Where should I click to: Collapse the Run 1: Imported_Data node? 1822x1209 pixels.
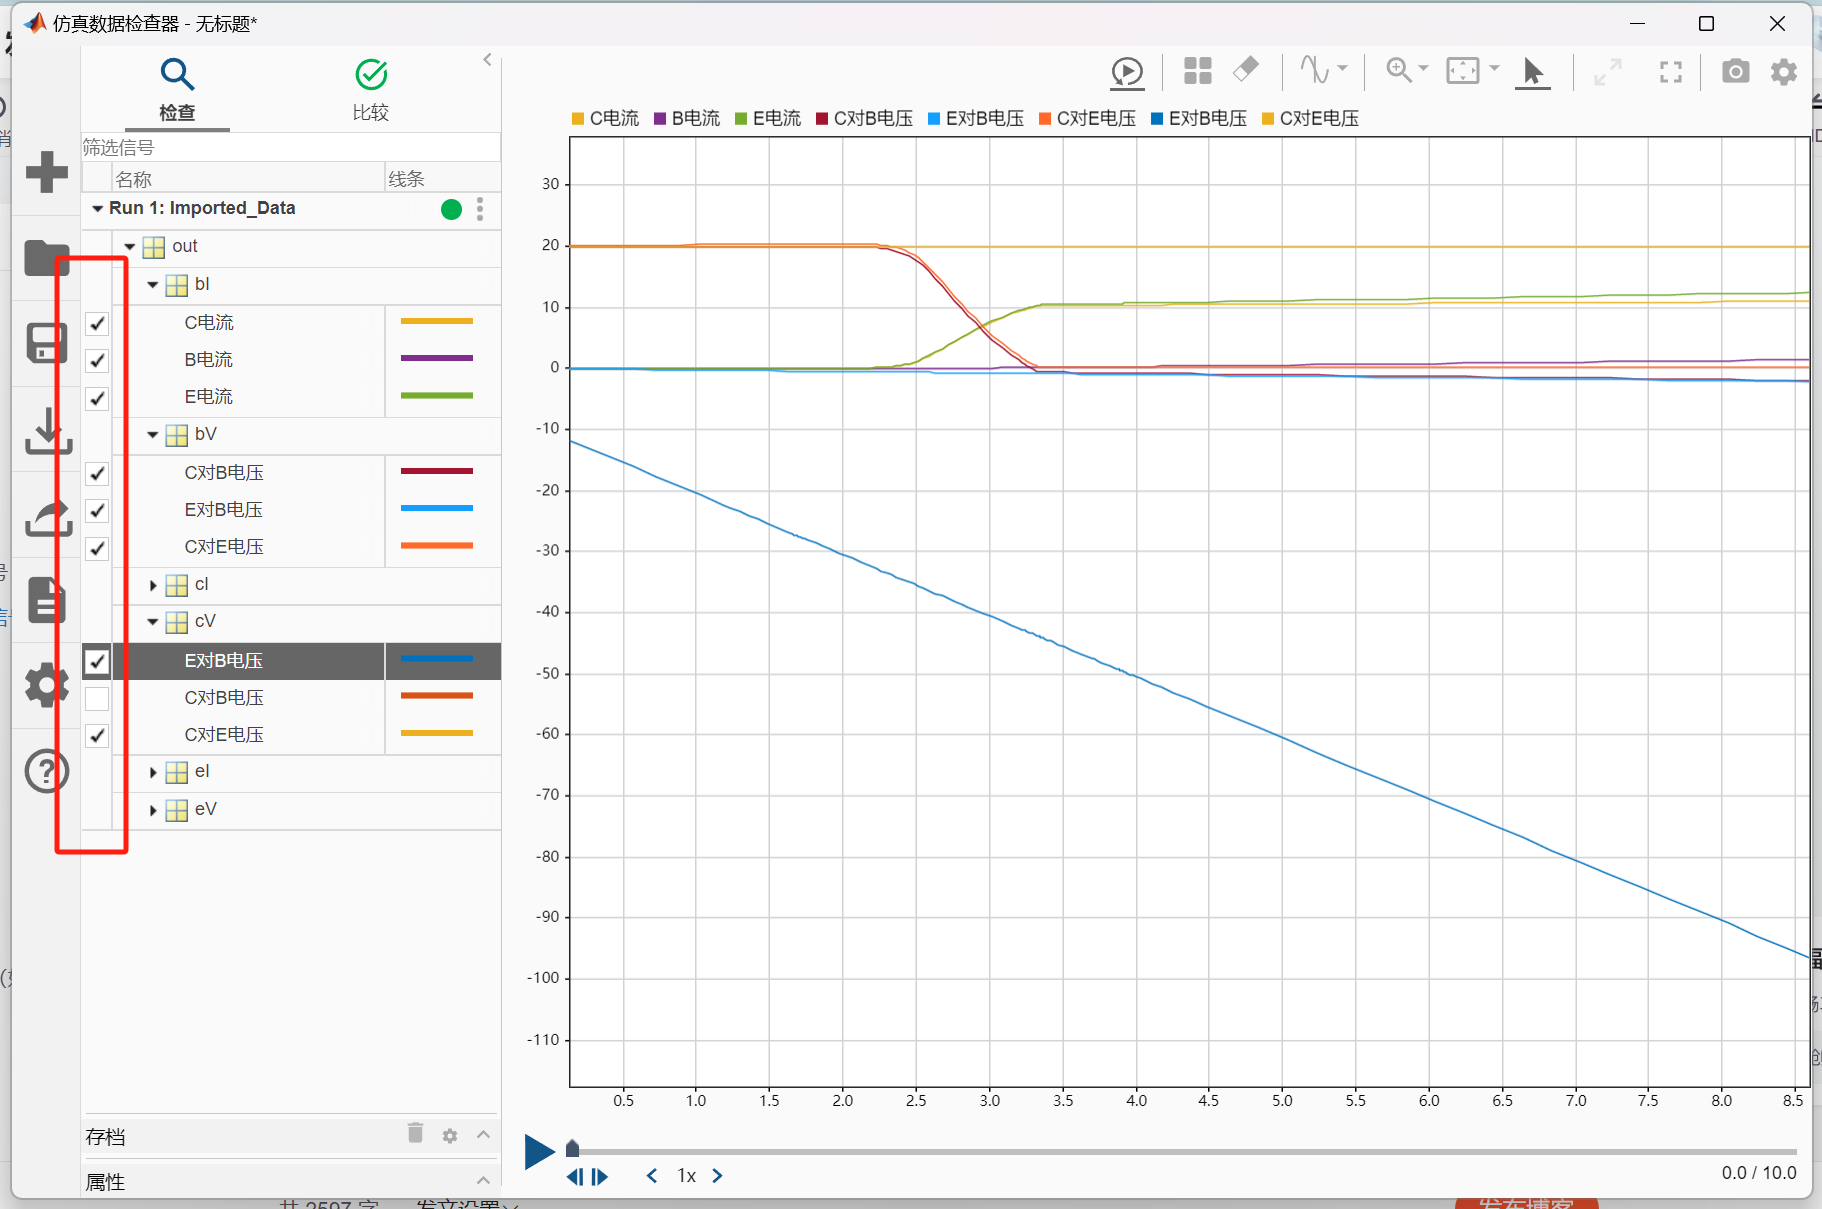[97, 209]
